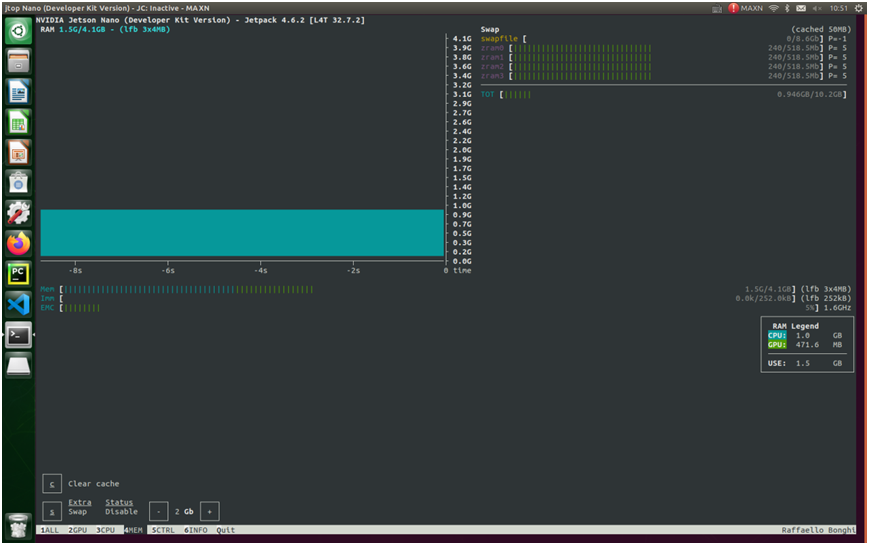Open the Trash icon in dock

tap(18, 526)
